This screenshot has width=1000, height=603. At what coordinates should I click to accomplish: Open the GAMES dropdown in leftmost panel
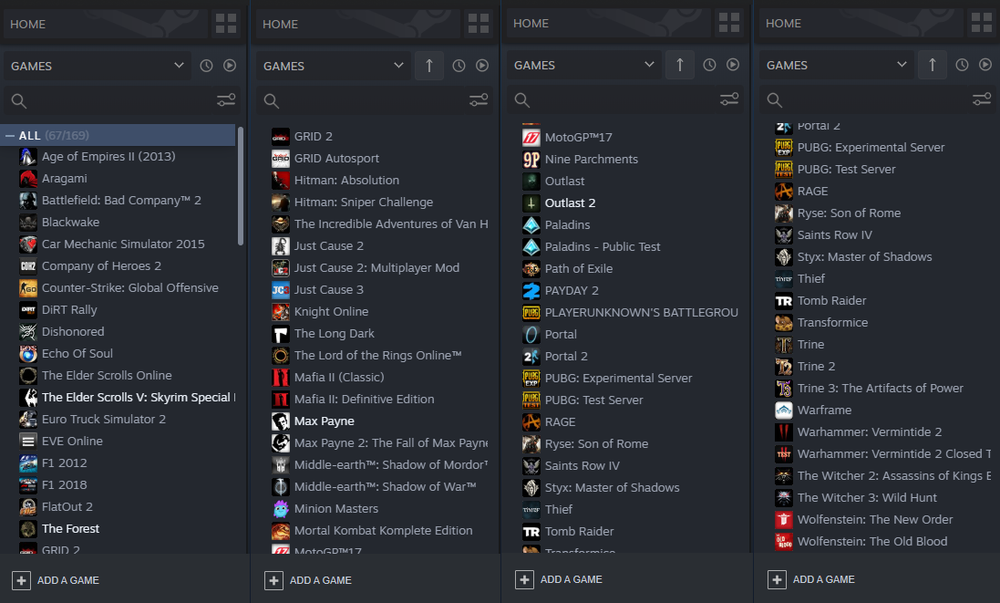[x=98, y=66]
